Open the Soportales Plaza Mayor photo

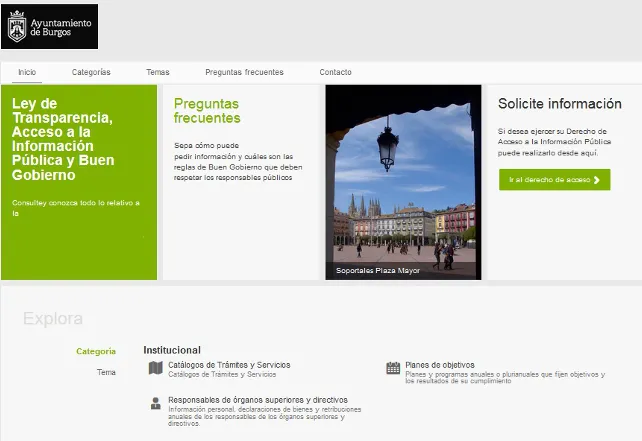tap(403, 182)
